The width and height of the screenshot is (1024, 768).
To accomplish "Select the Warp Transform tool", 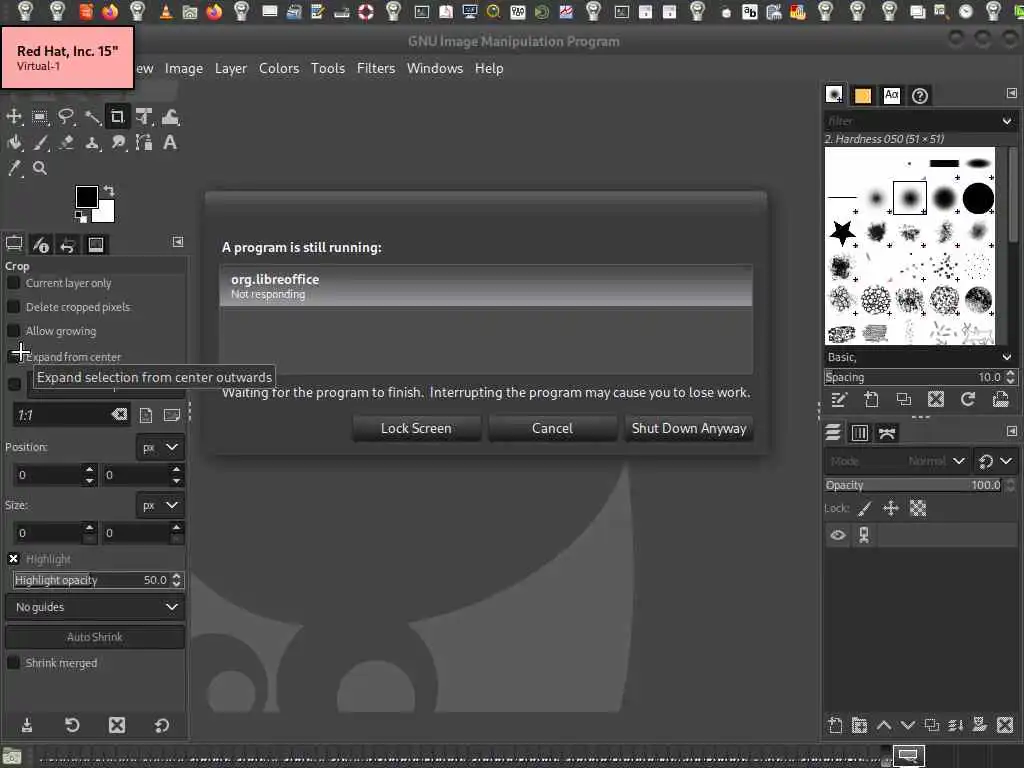I will pos(170,117).
